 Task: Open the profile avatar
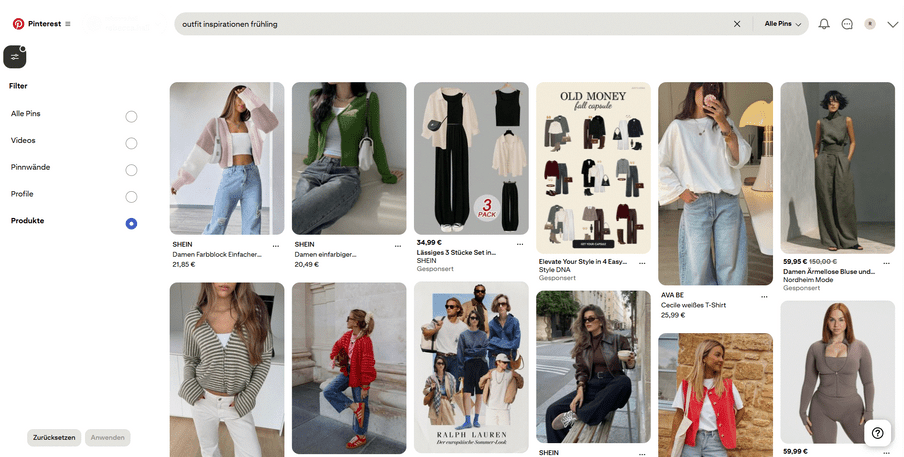(x=870, y=24)
